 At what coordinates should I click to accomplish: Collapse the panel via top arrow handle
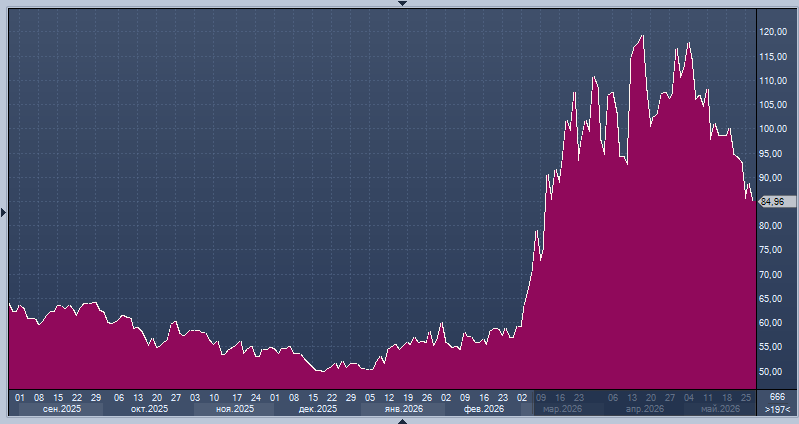[x=402, y=3]
